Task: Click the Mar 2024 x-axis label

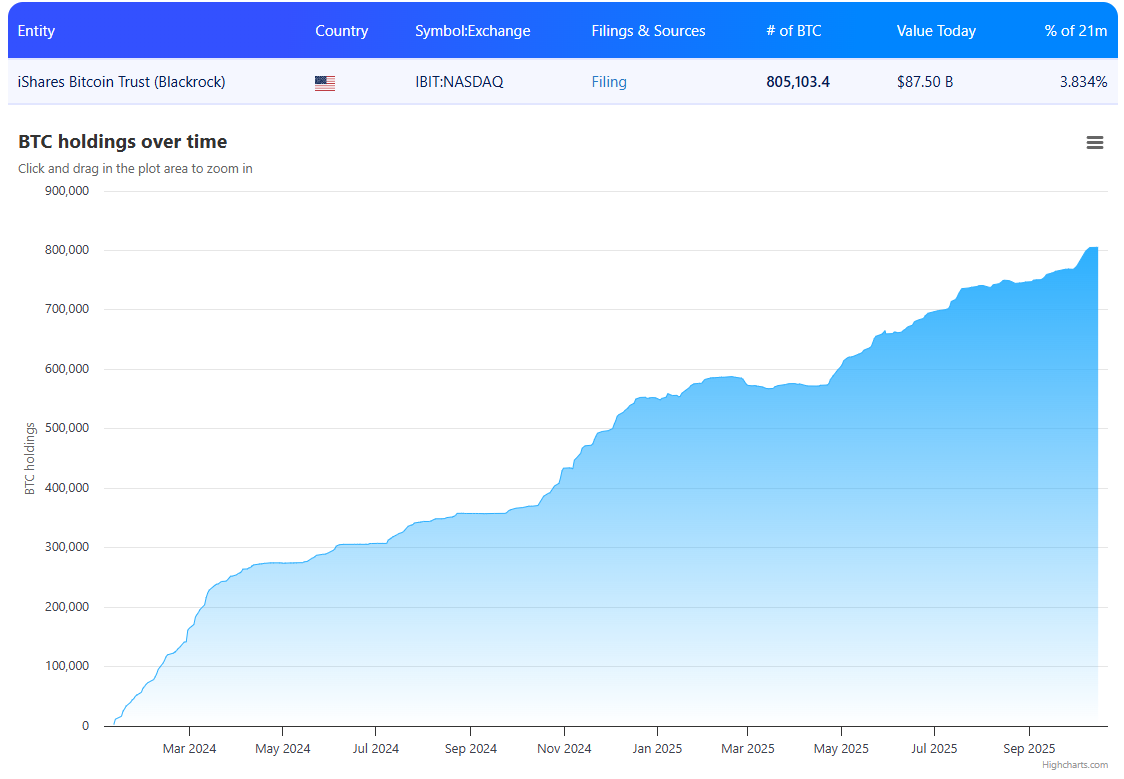Action: [189, 748]
